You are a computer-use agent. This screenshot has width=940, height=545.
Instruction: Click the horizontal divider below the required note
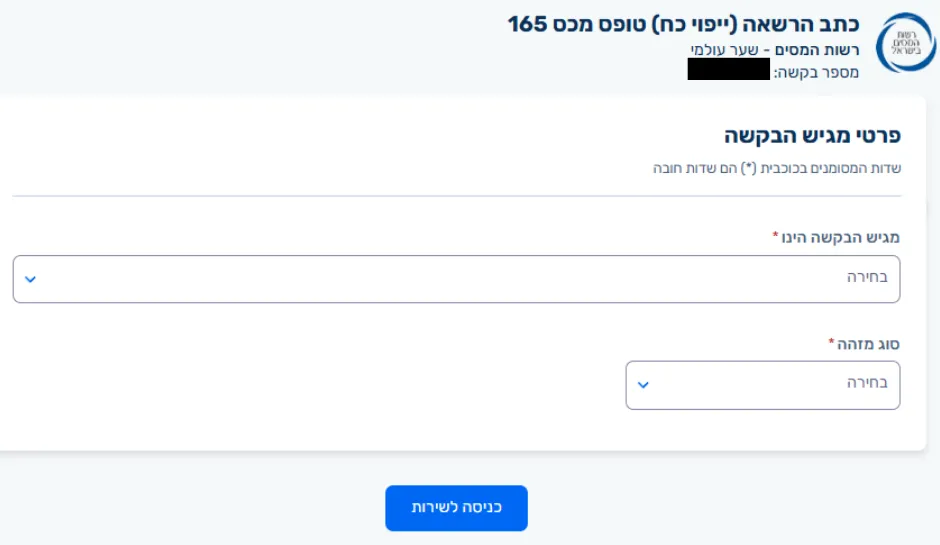(x=456, y=196)
